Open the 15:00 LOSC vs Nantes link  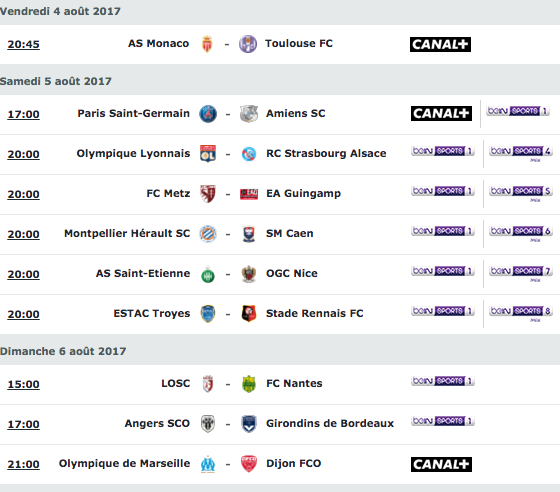[x=24, y=384]
